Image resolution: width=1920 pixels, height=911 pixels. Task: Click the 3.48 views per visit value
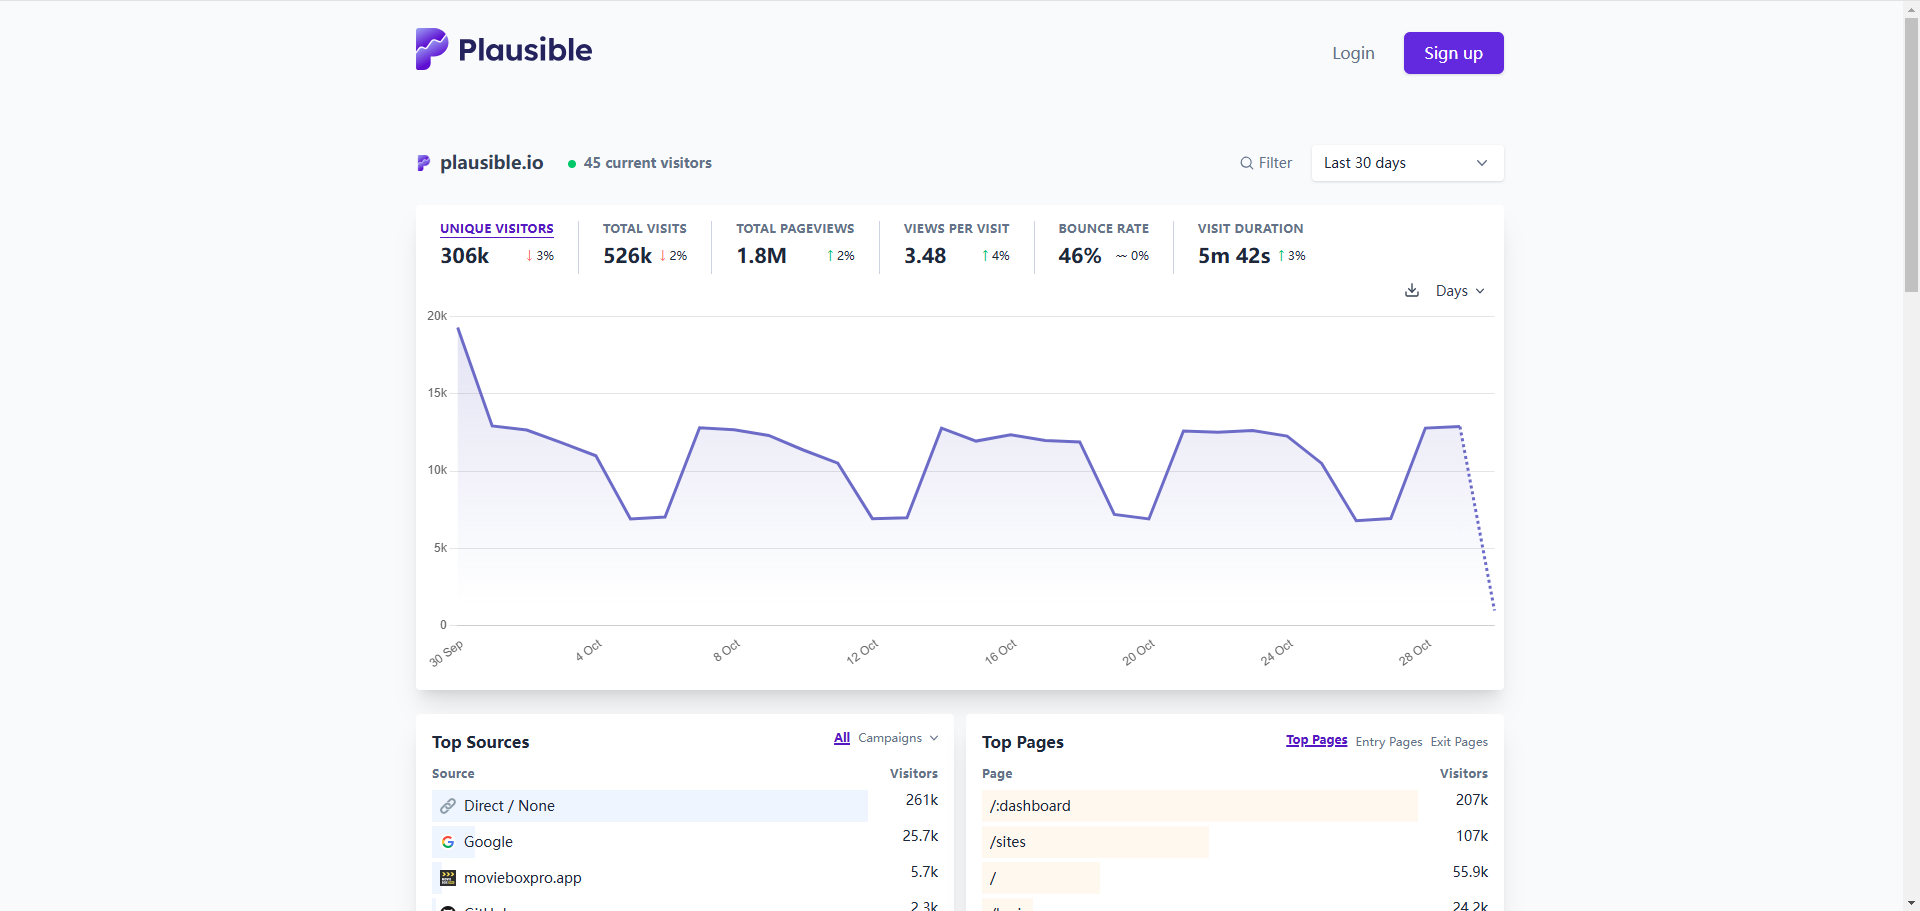point(925,256)
